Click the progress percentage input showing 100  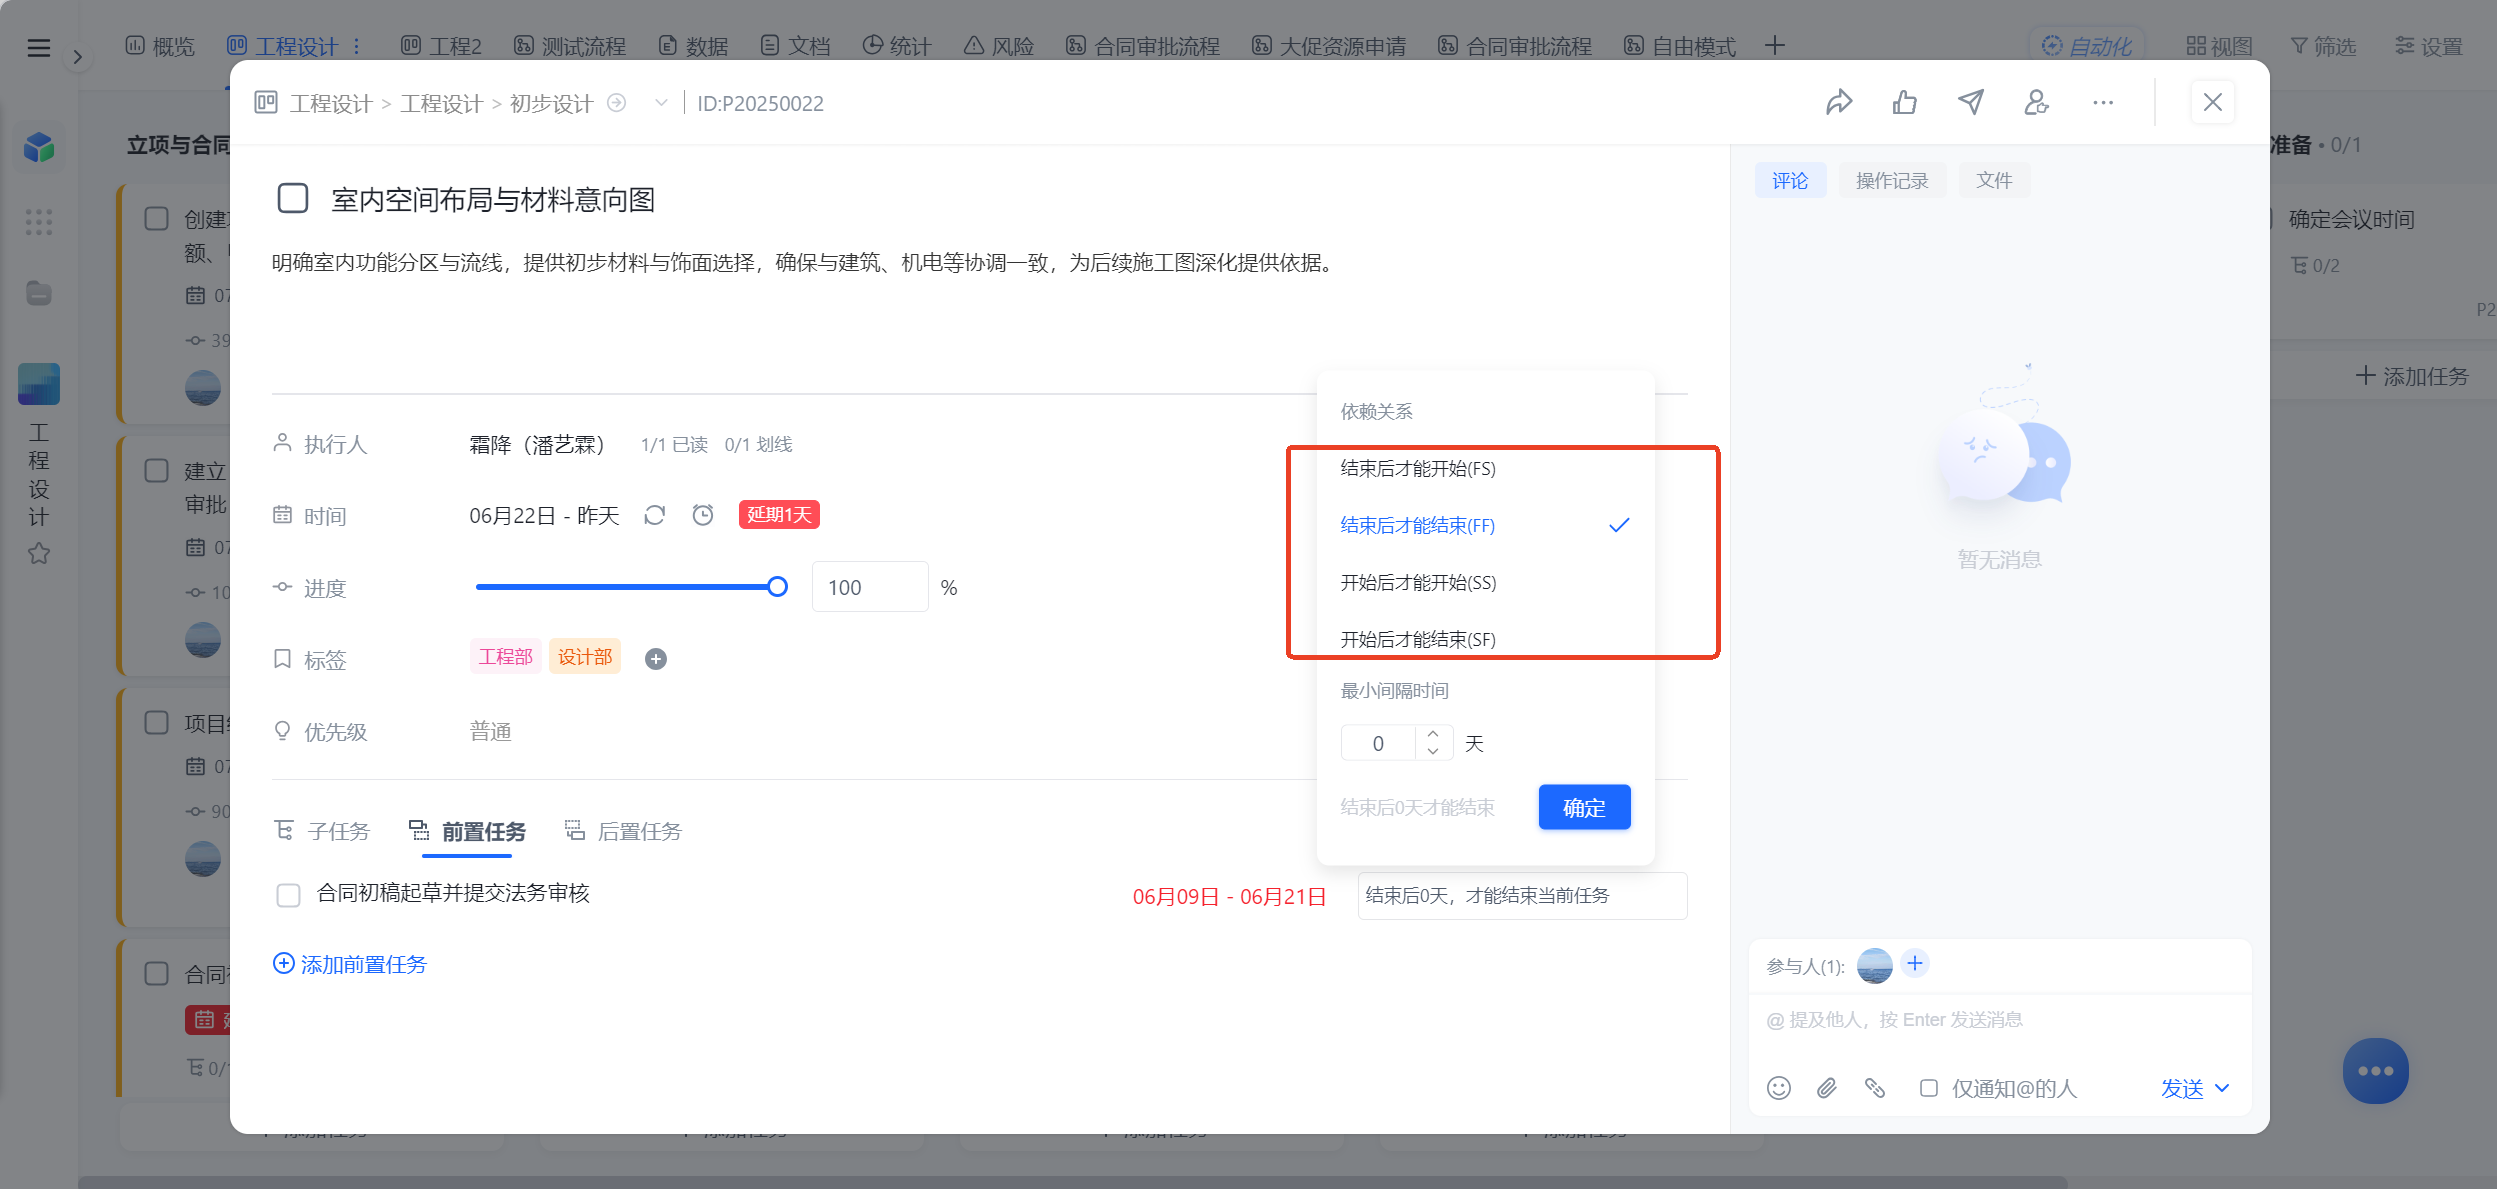[870, 587]
